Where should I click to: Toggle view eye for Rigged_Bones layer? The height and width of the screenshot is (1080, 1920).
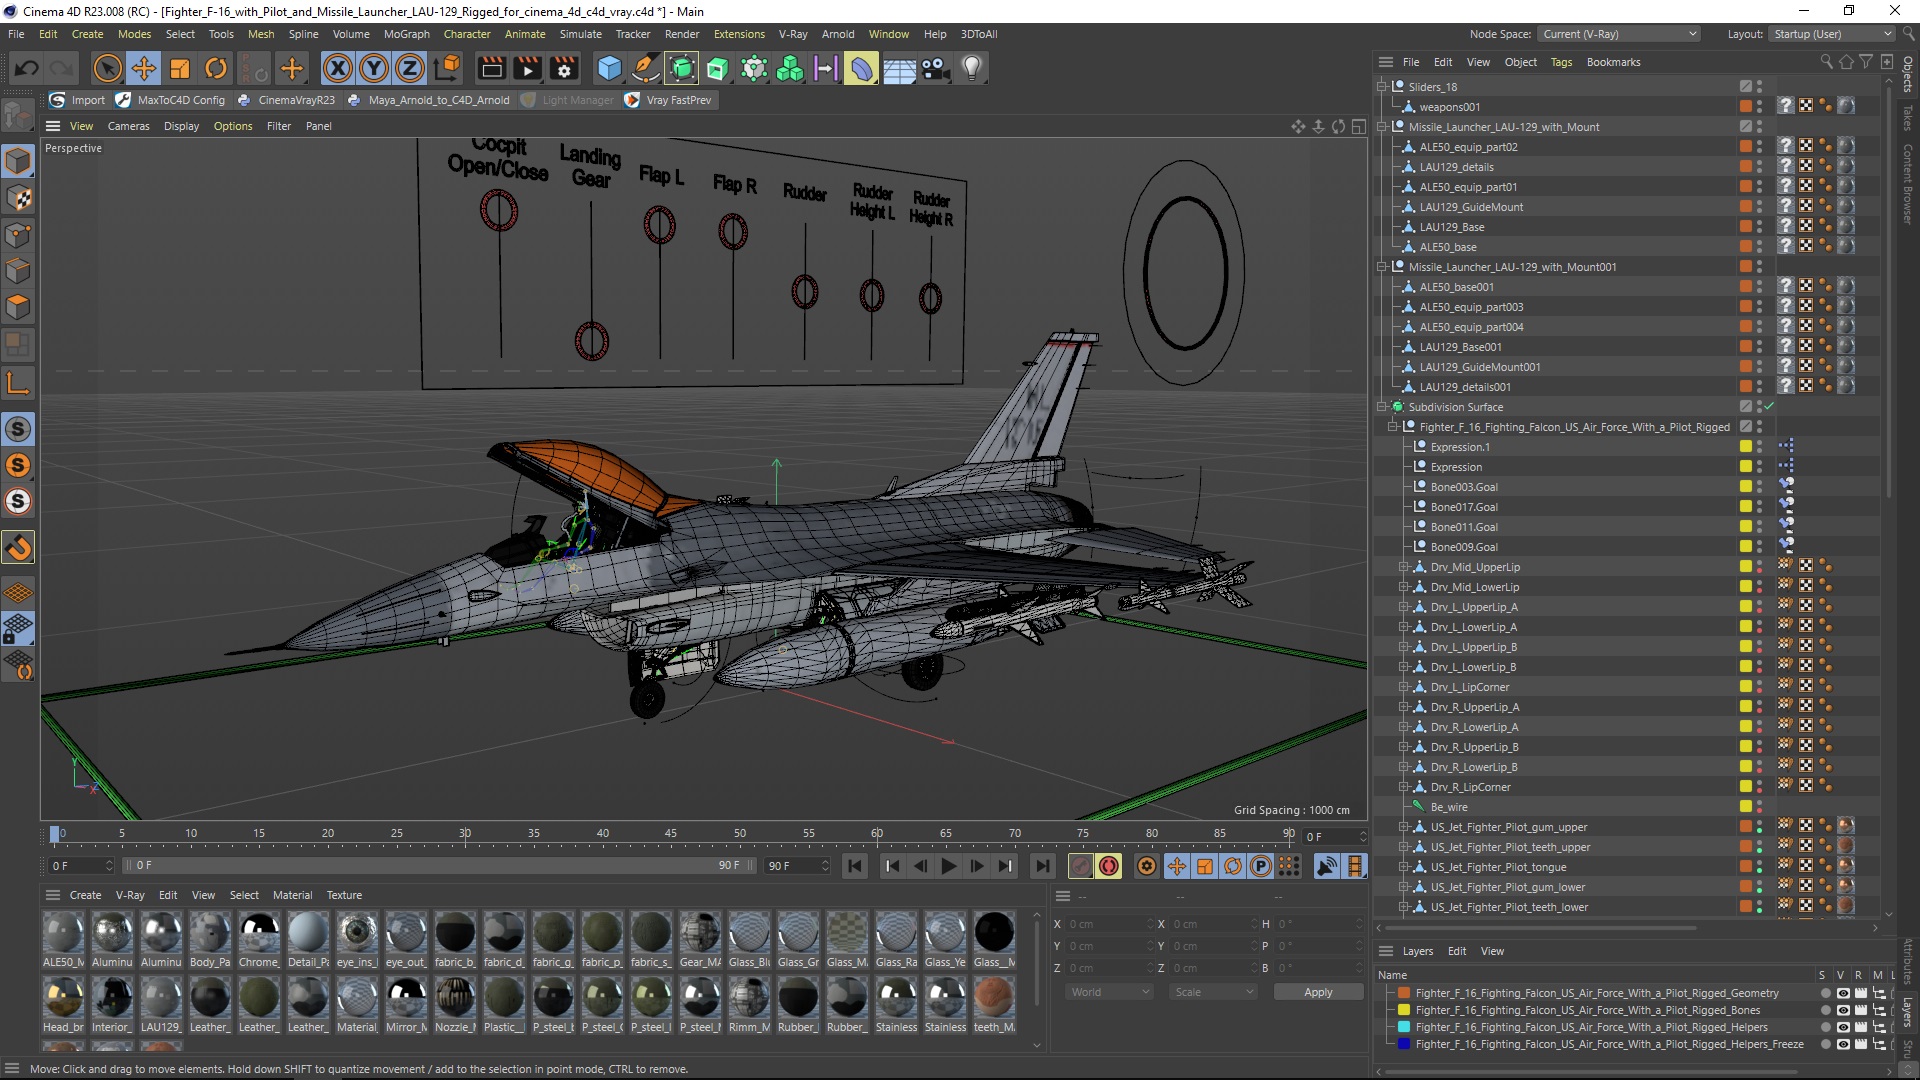[1842, 1010]
